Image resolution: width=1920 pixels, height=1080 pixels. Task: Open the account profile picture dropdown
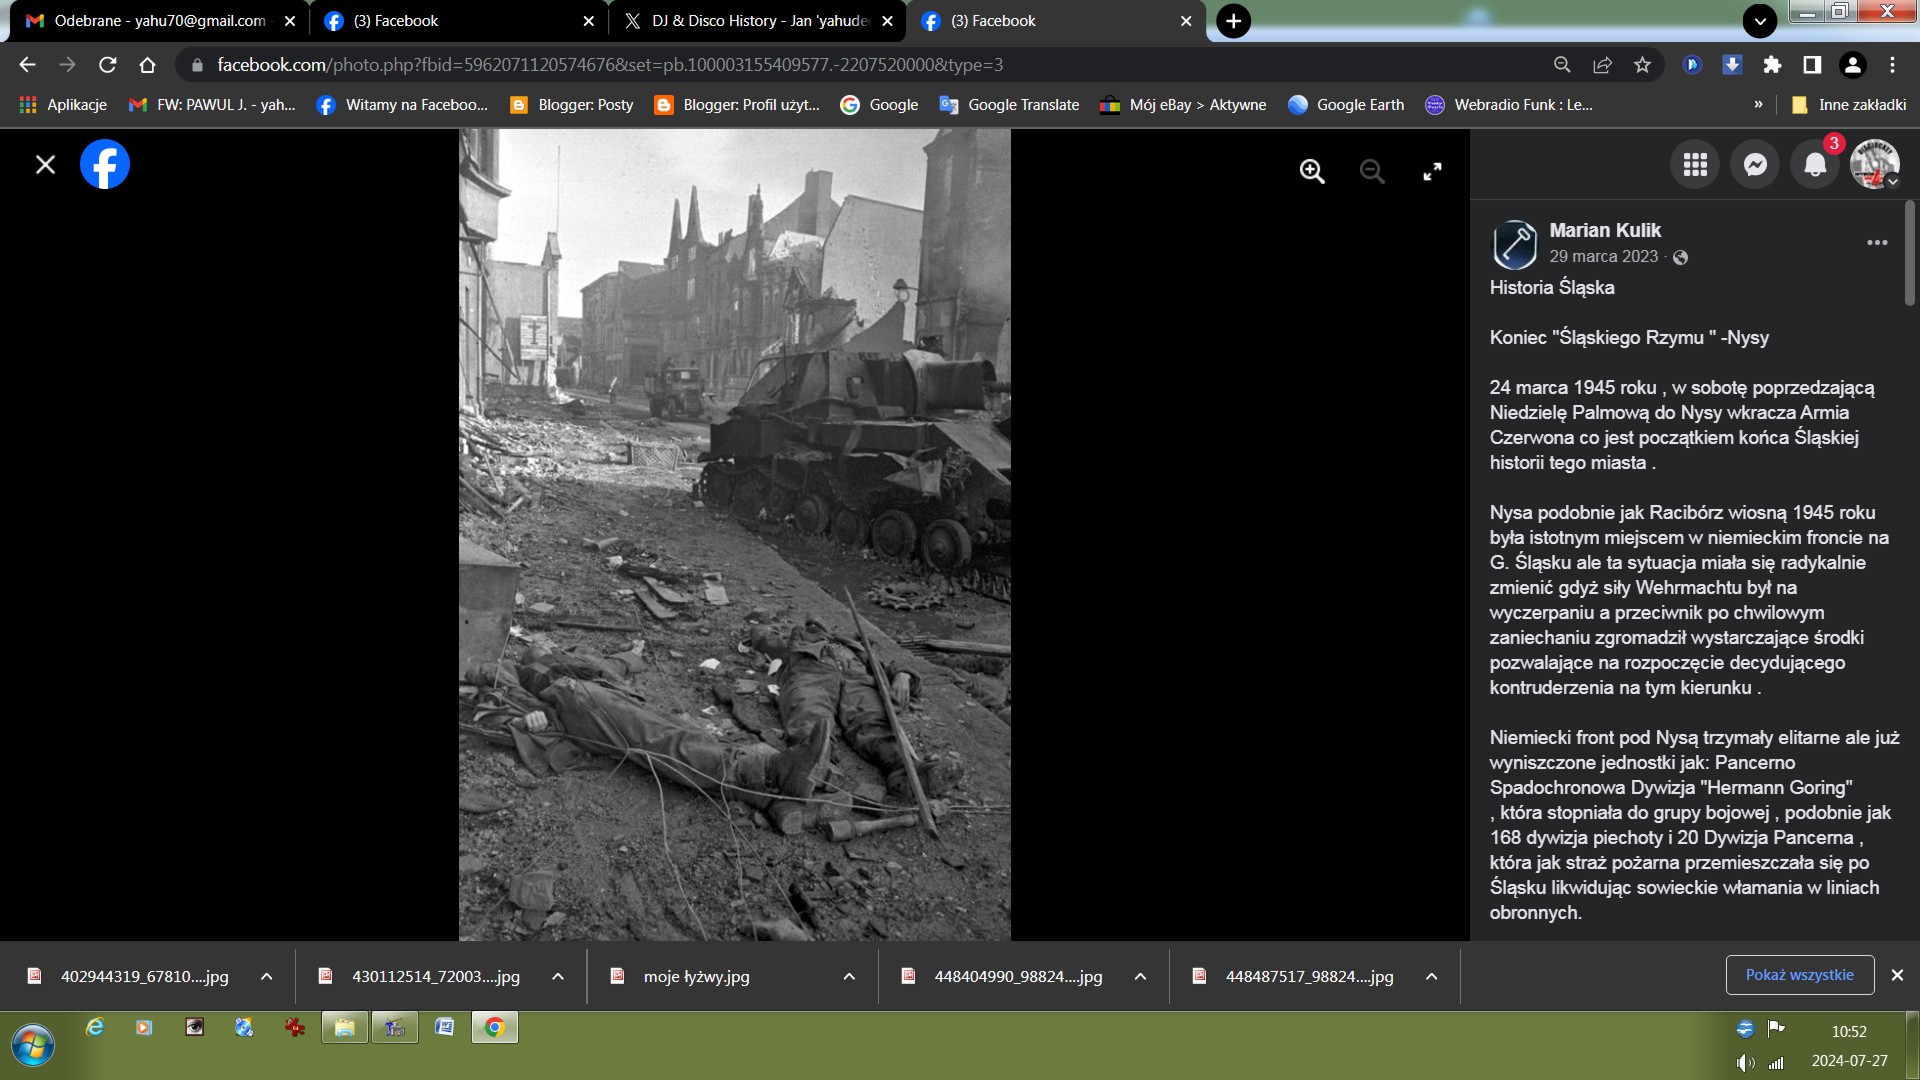[1875, 165]
